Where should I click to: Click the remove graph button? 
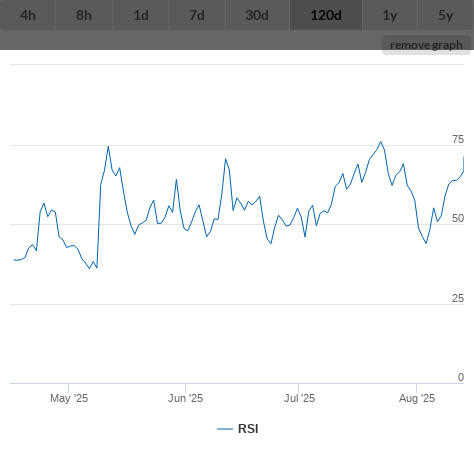click(426, 45)
